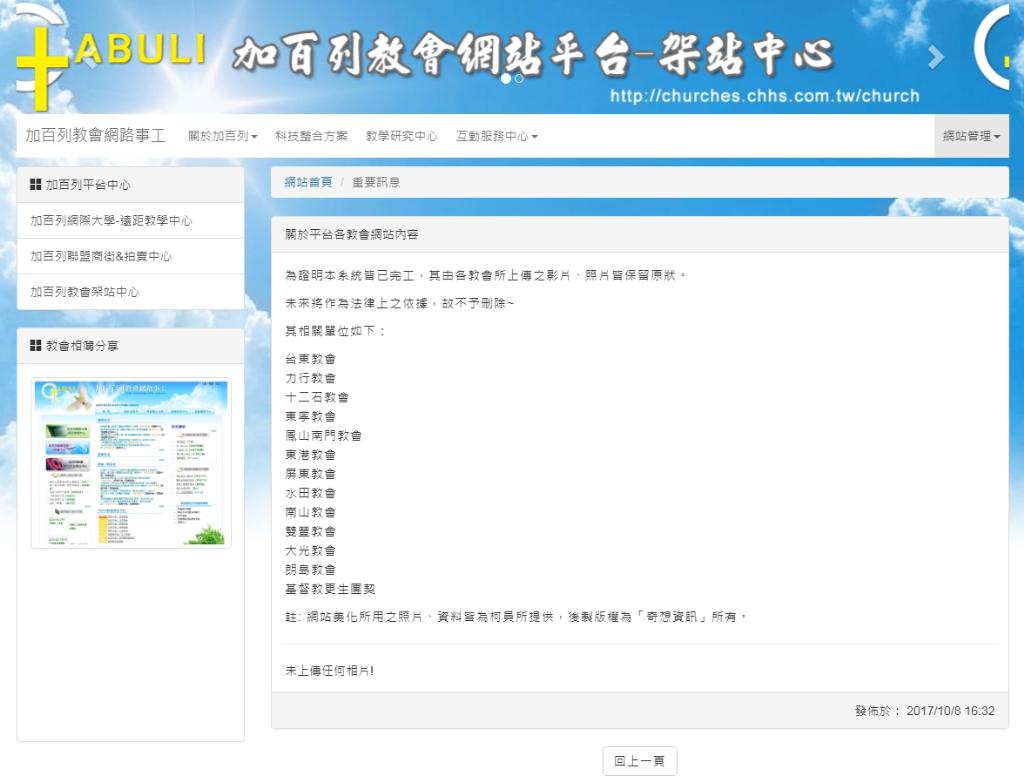The height and width of the screenshot is (782, 1024).
Task: Open the 科技整合方案 menu item
Action: click(311, 136)
